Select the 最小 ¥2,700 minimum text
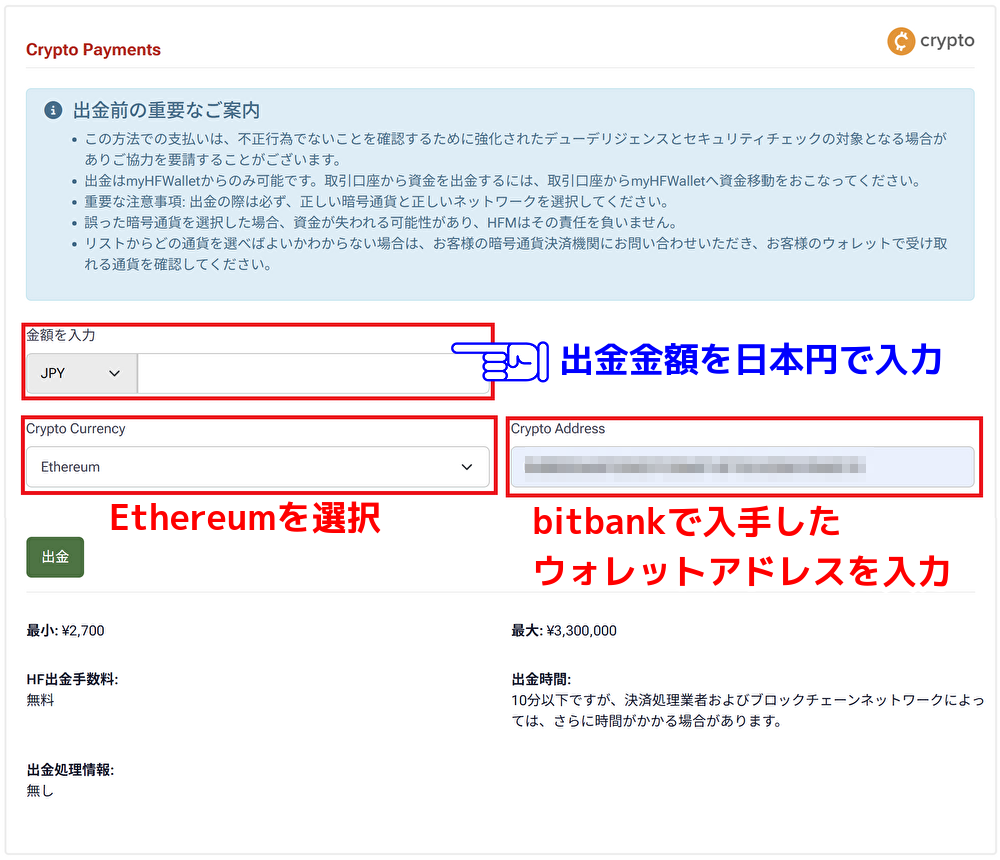This screenshot has width=1000, height=860. (x=65, y=631)
